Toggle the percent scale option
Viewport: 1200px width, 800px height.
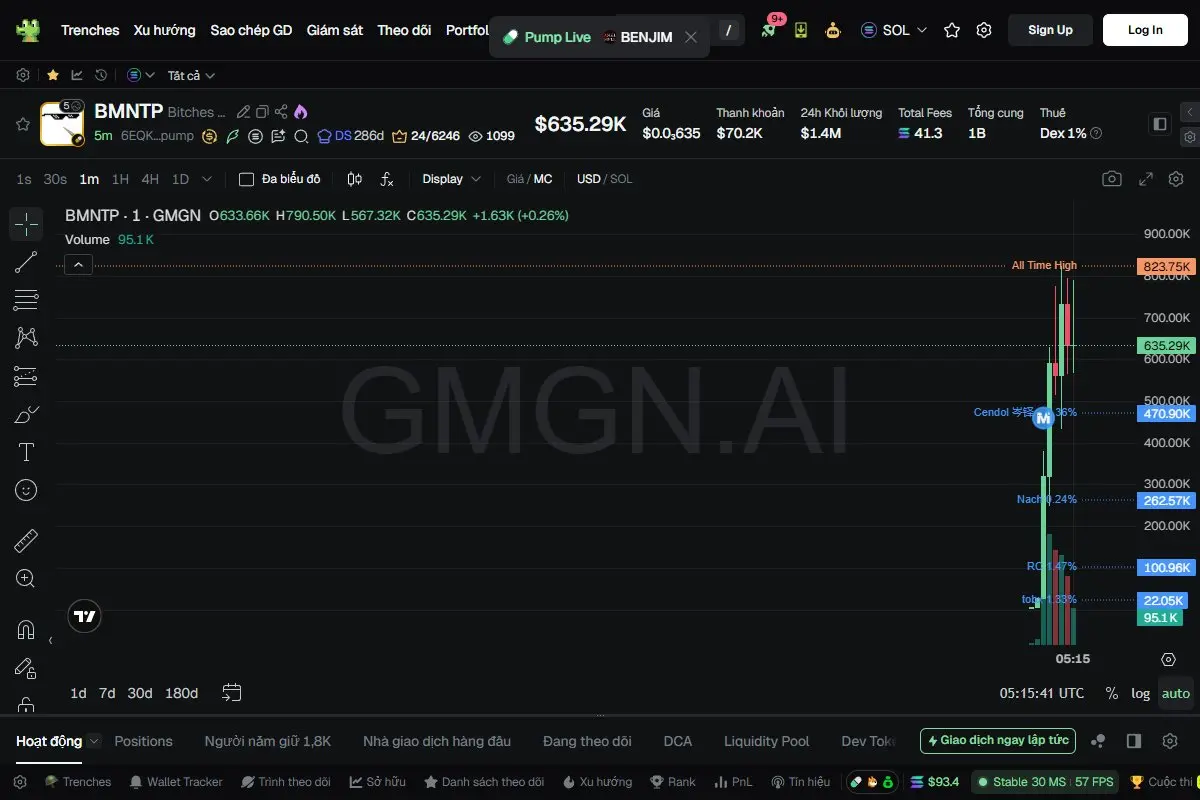(x=1111, y=693)
